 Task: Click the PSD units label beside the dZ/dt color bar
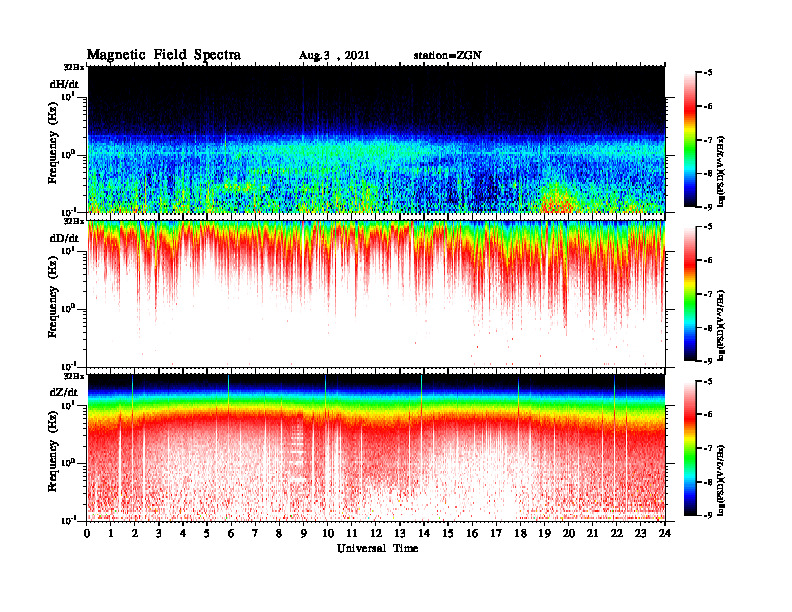coord(721,479)
